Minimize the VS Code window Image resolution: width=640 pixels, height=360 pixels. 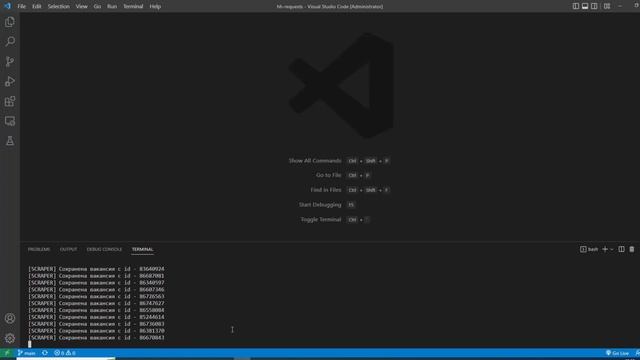[x=620, y=6]
